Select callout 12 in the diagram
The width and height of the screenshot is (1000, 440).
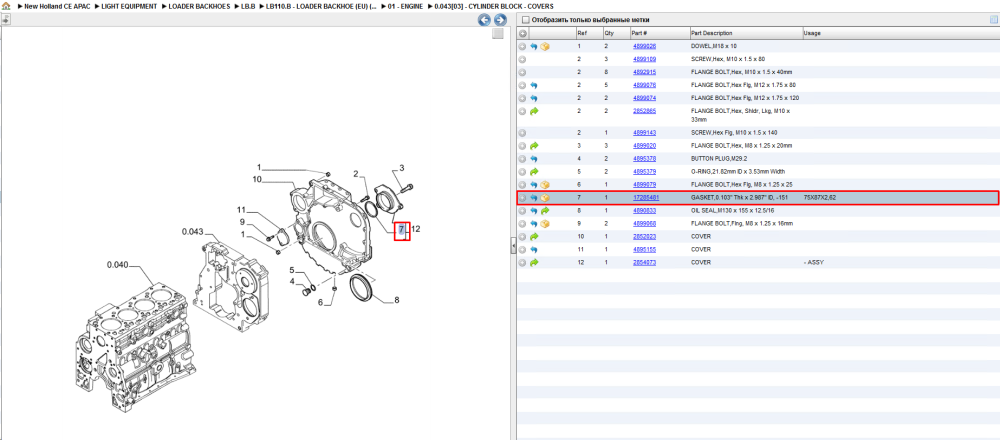click(416, 229)
